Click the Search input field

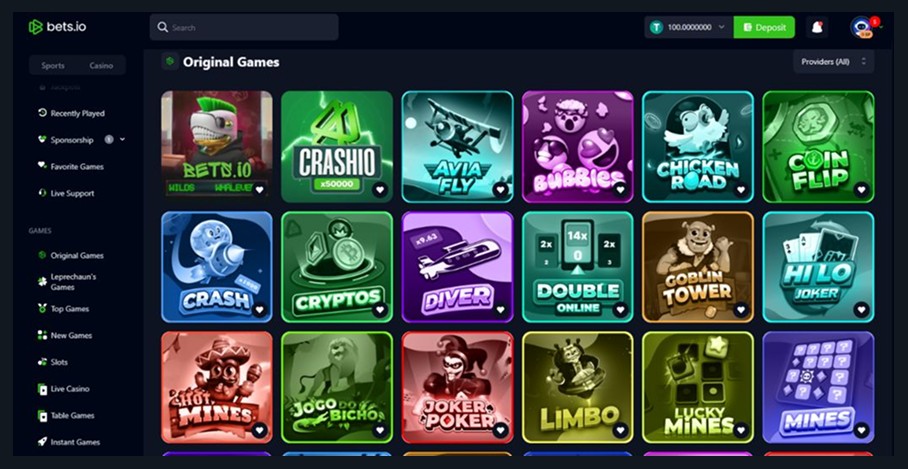point(244,27)
